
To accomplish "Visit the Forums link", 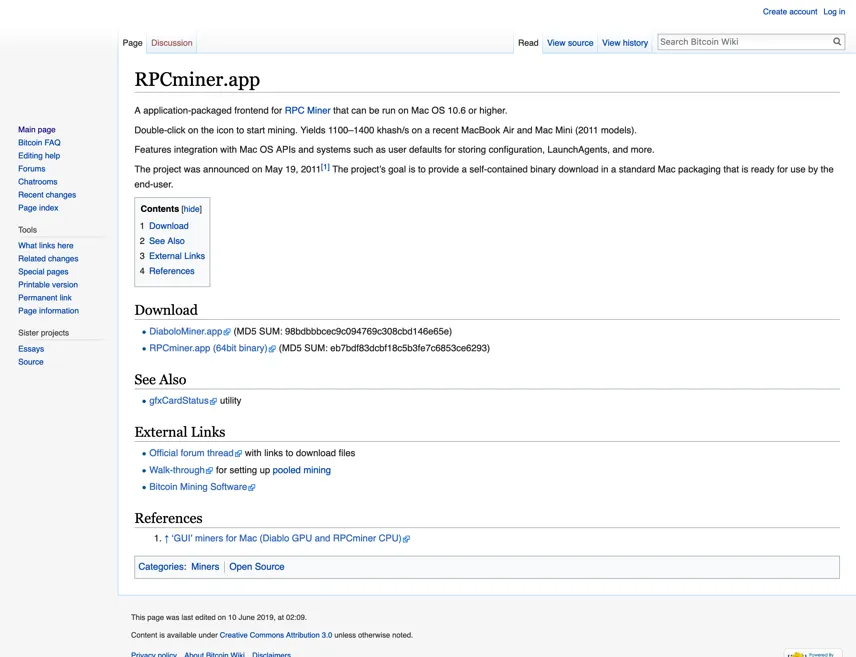I will [x=32, y=169].
